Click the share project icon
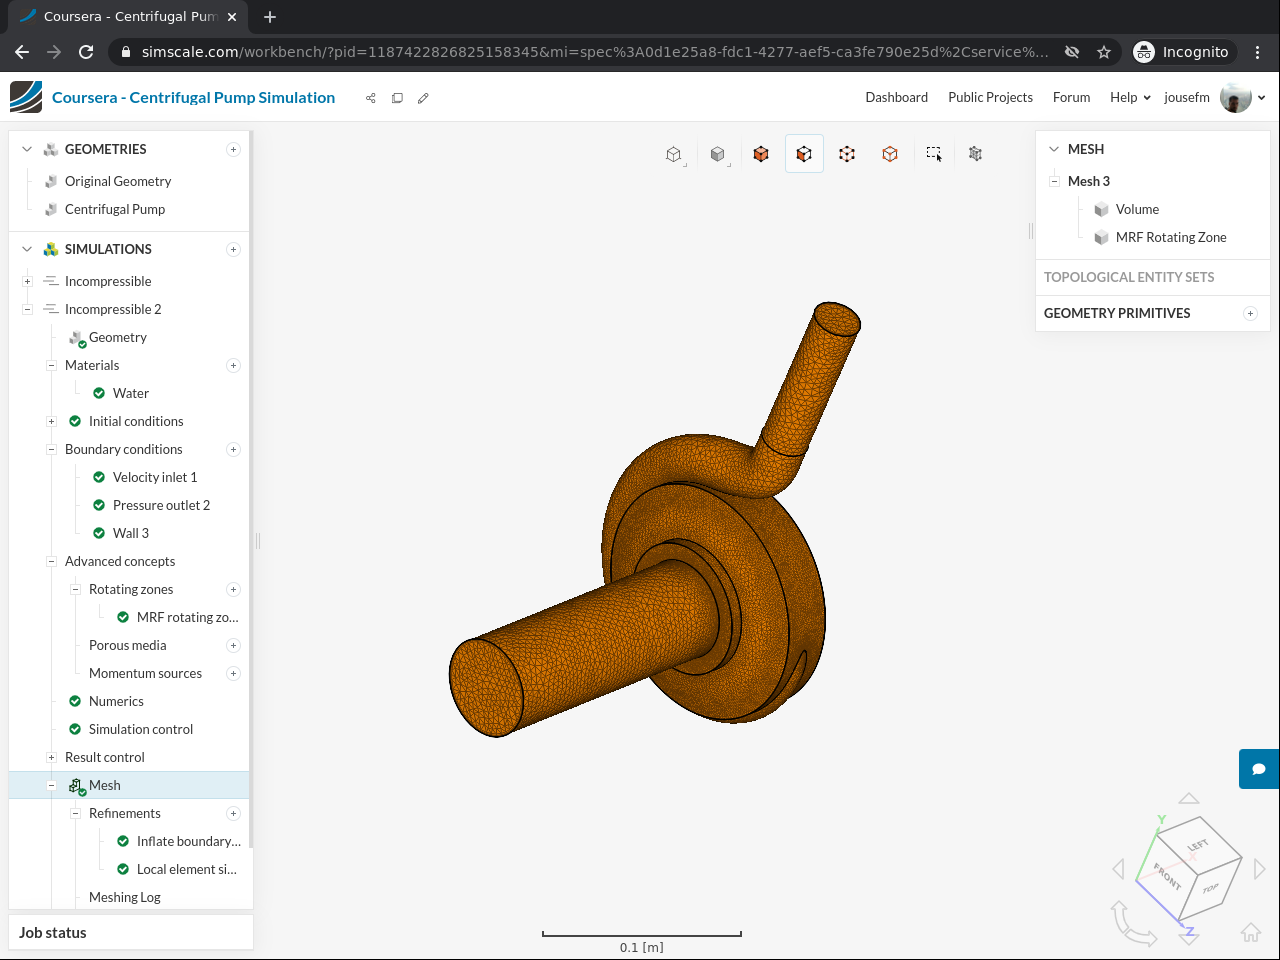The image size is (1280, 960). (x=371, y=98)
